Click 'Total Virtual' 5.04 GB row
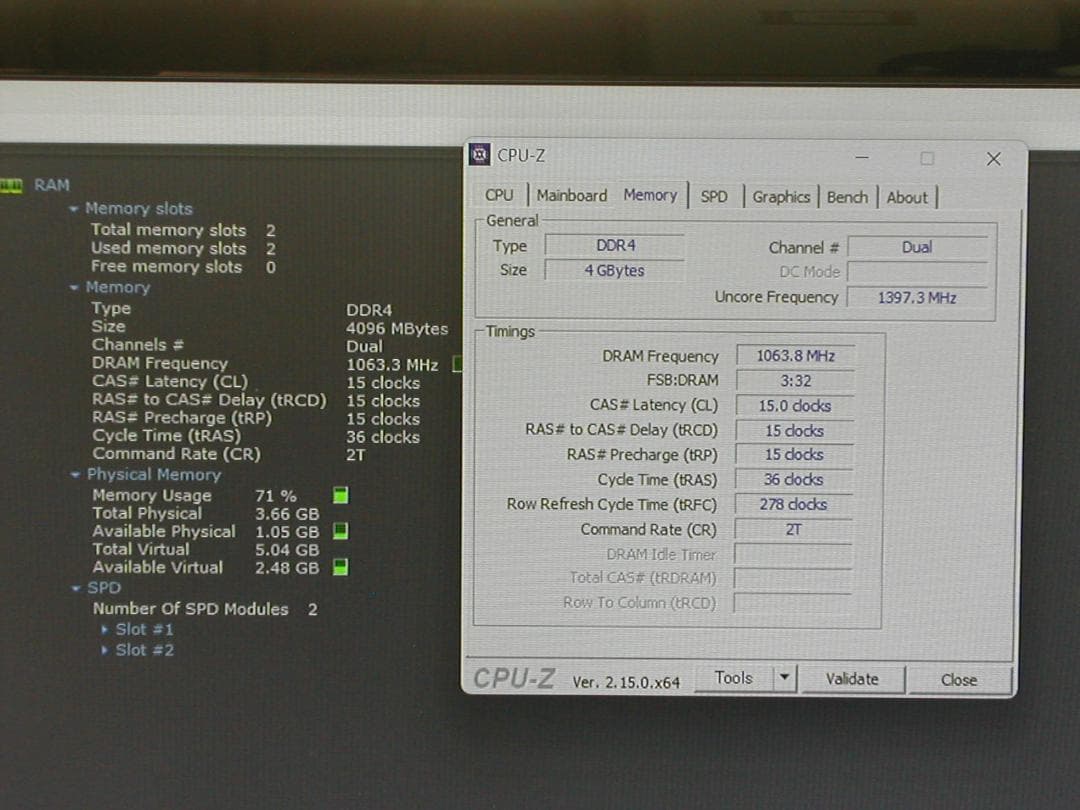This screenshot has width=1080, height=810. [x=206, y=550]
